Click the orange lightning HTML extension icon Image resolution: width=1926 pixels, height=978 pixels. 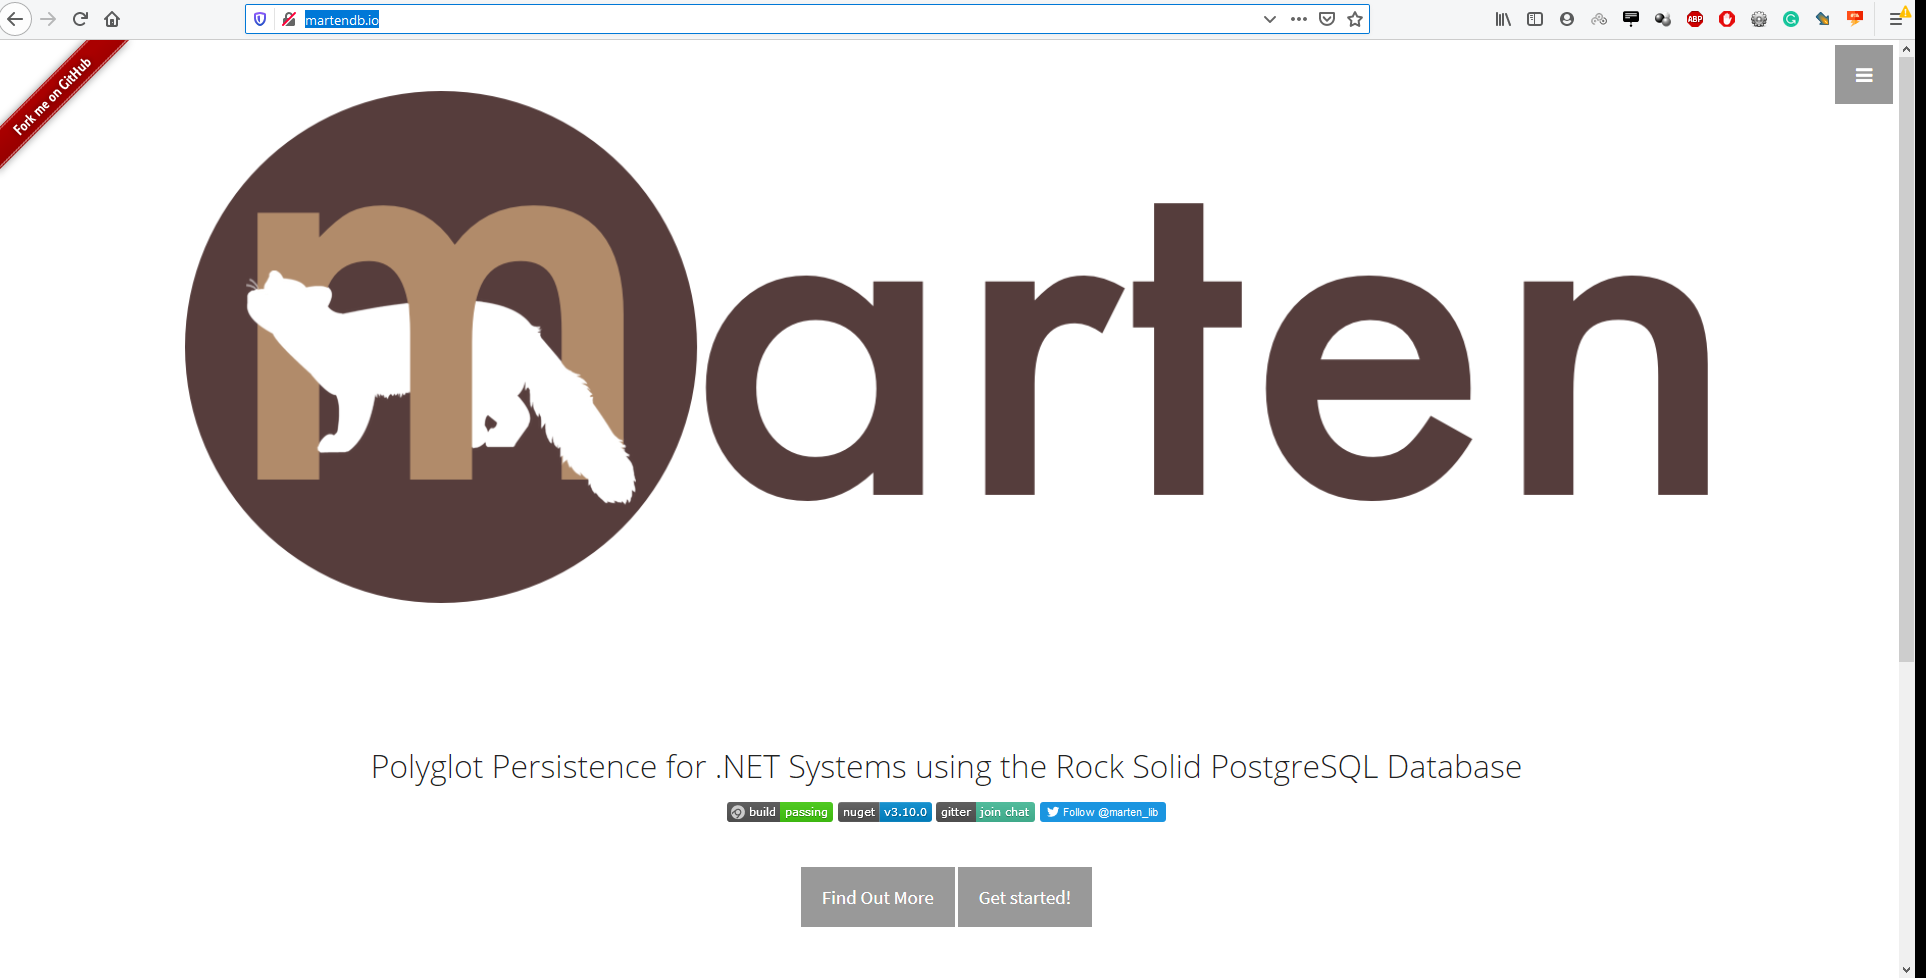[1855, 18]
